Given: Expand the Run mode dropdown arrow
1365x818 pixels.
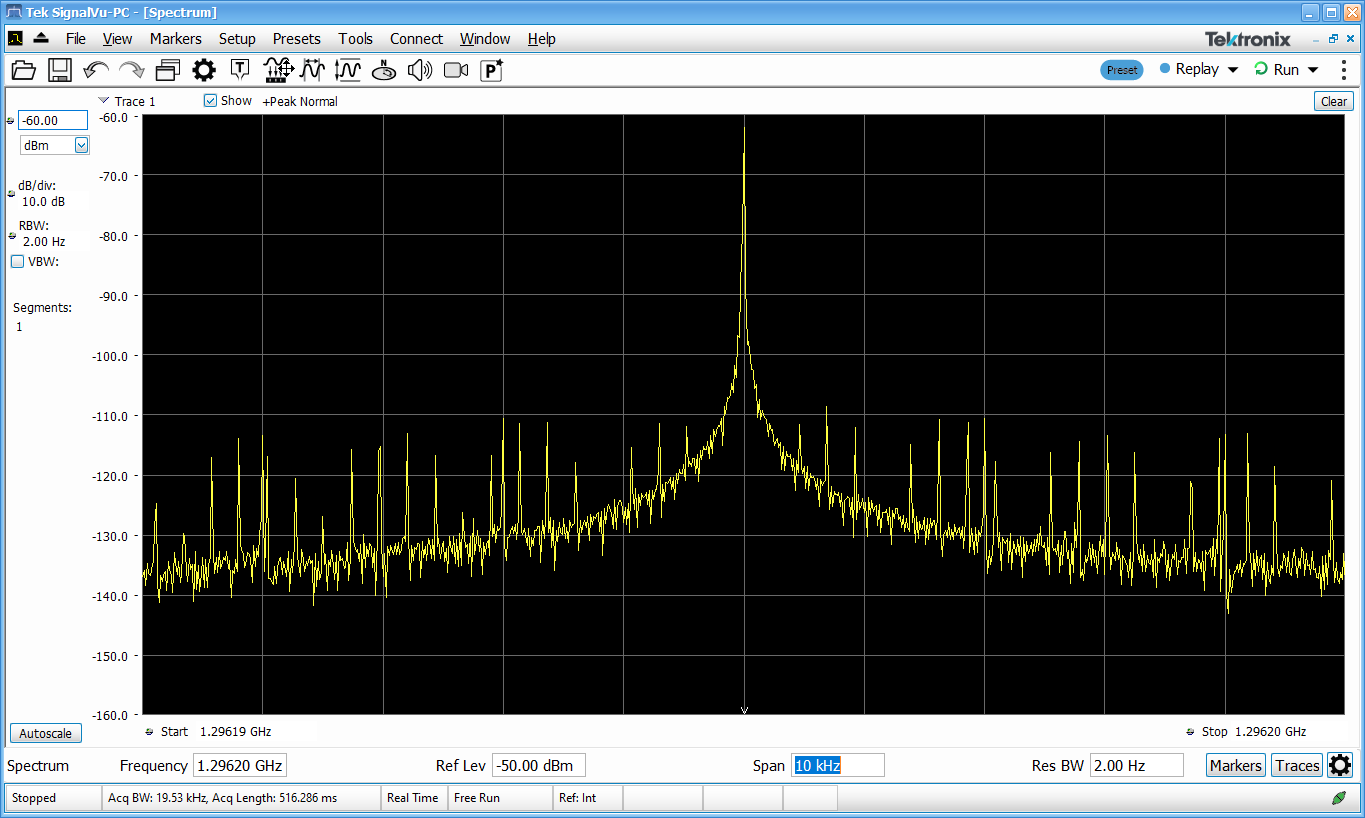Looking at the screenshot, I should coord(1313,70).
